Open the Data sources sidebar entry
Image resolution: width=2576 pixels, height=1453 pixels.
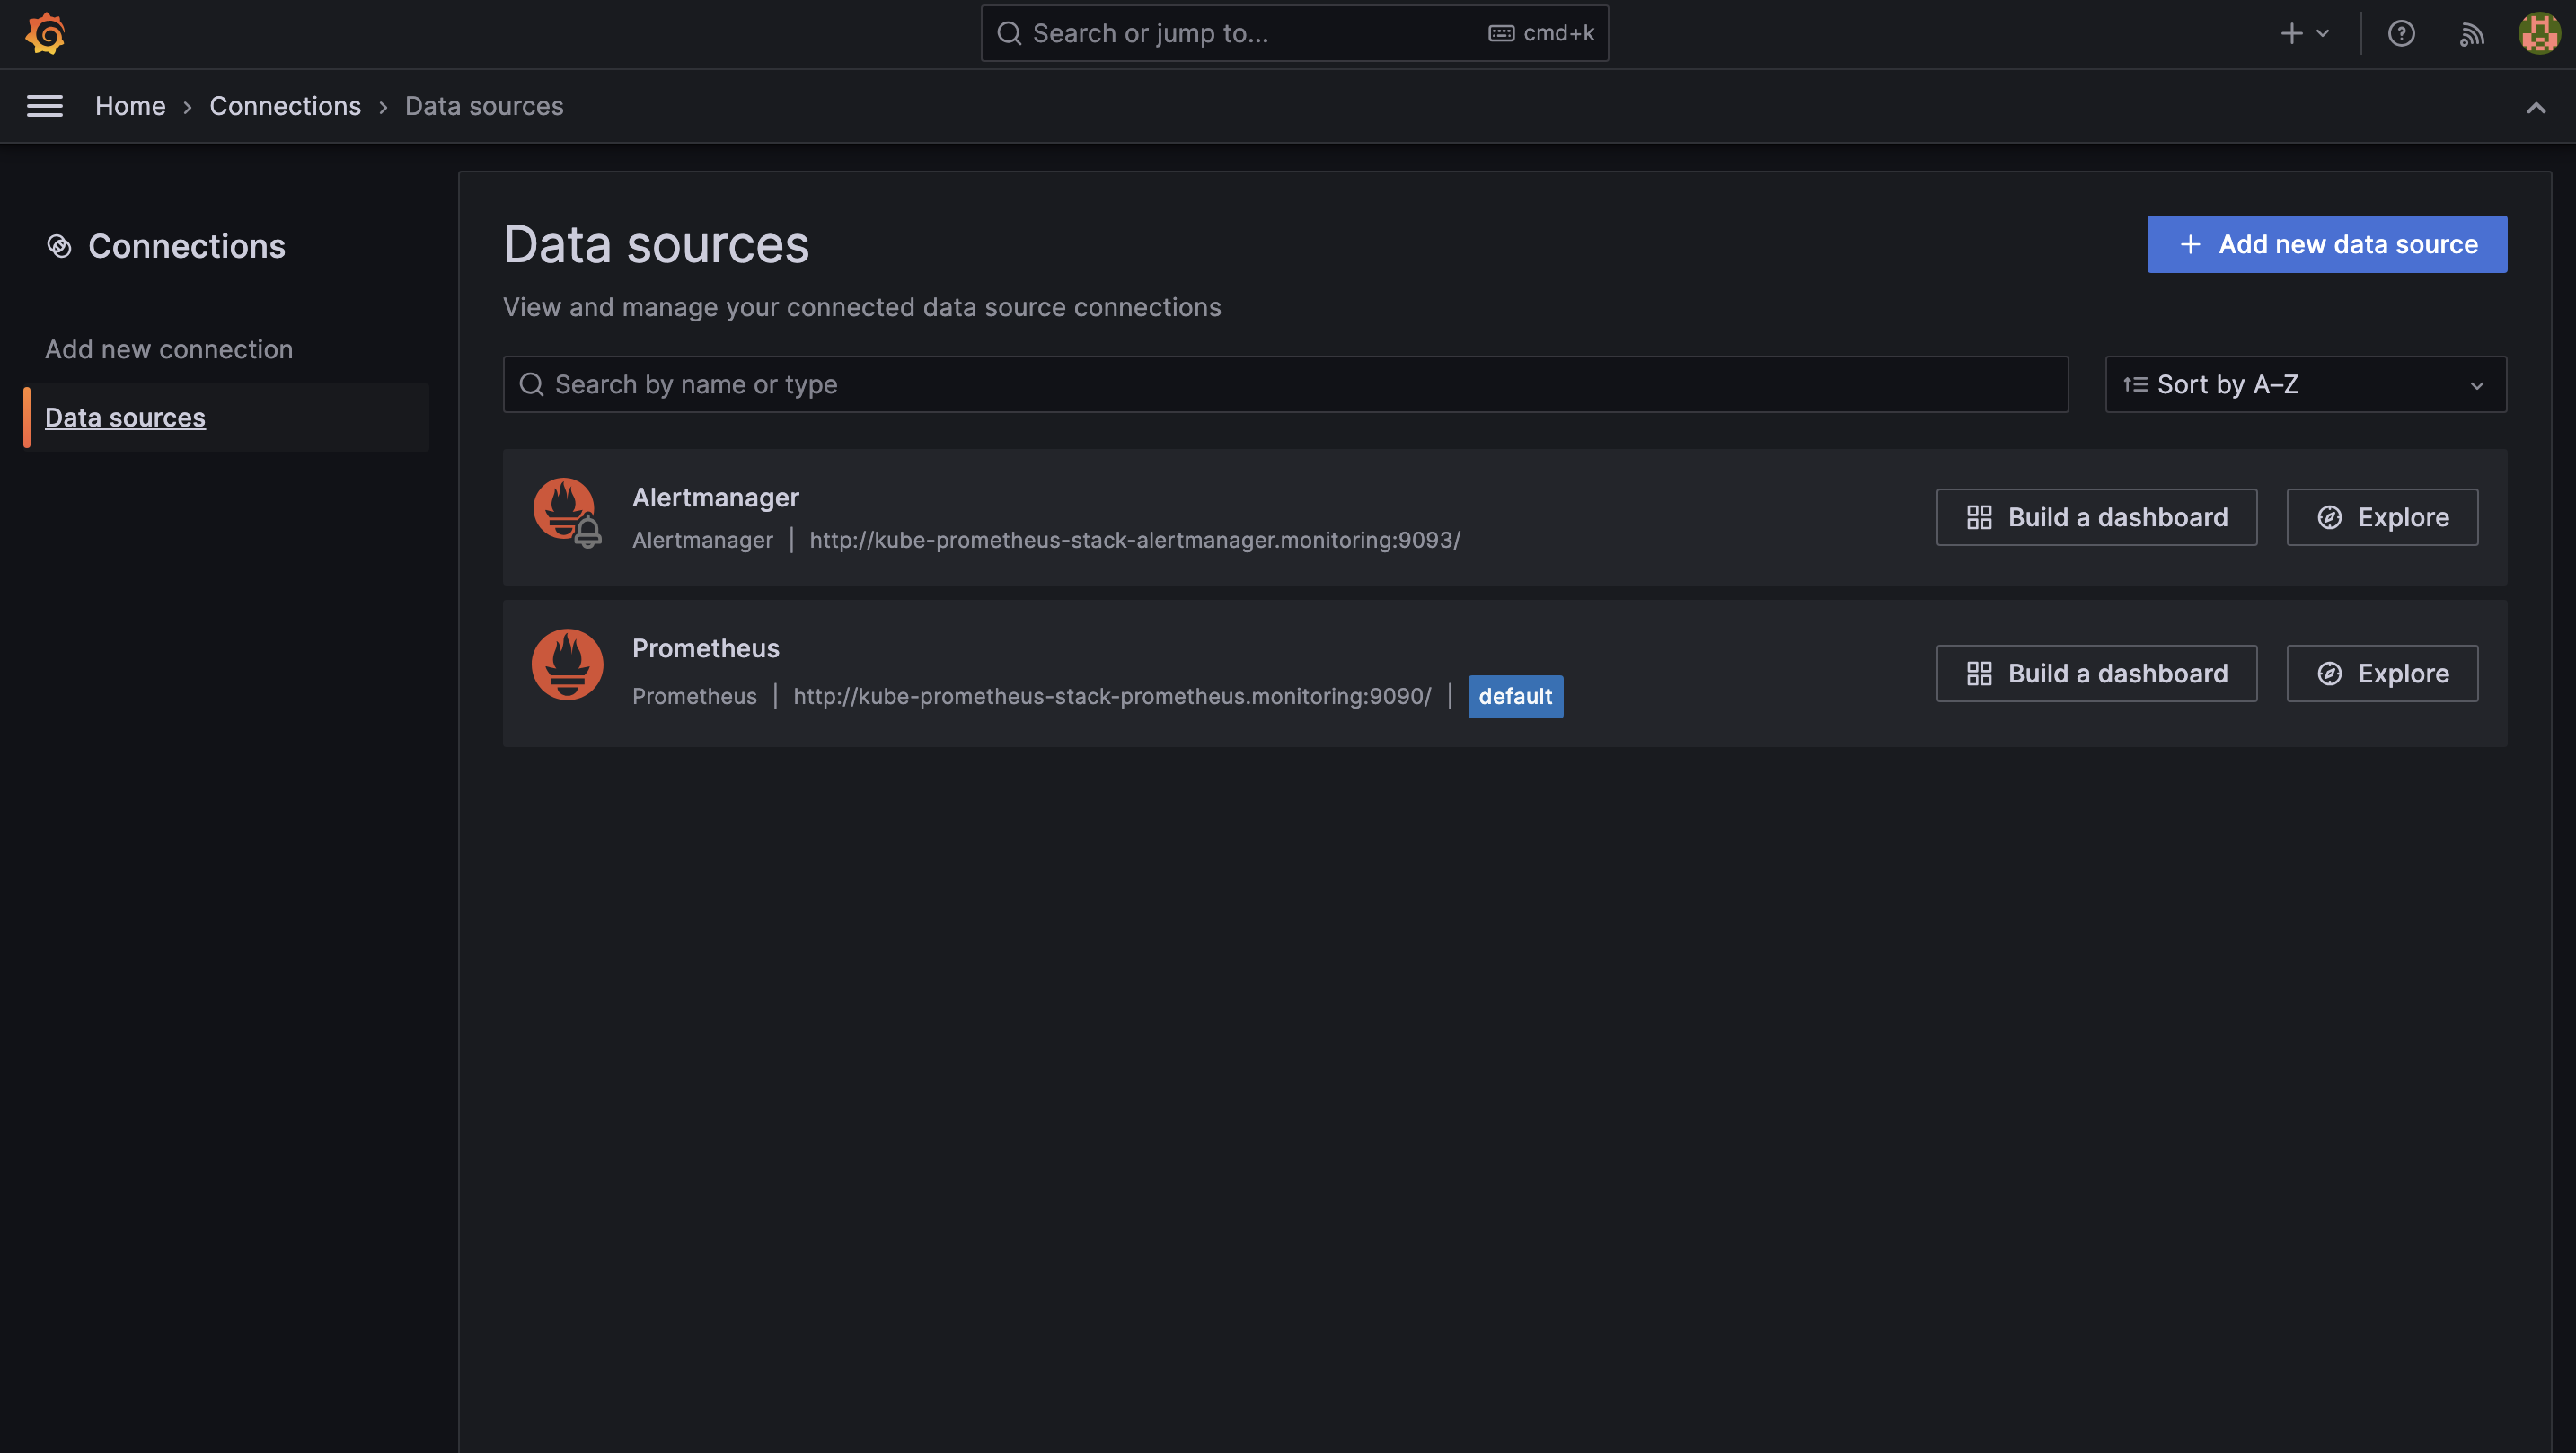(125, 417)
